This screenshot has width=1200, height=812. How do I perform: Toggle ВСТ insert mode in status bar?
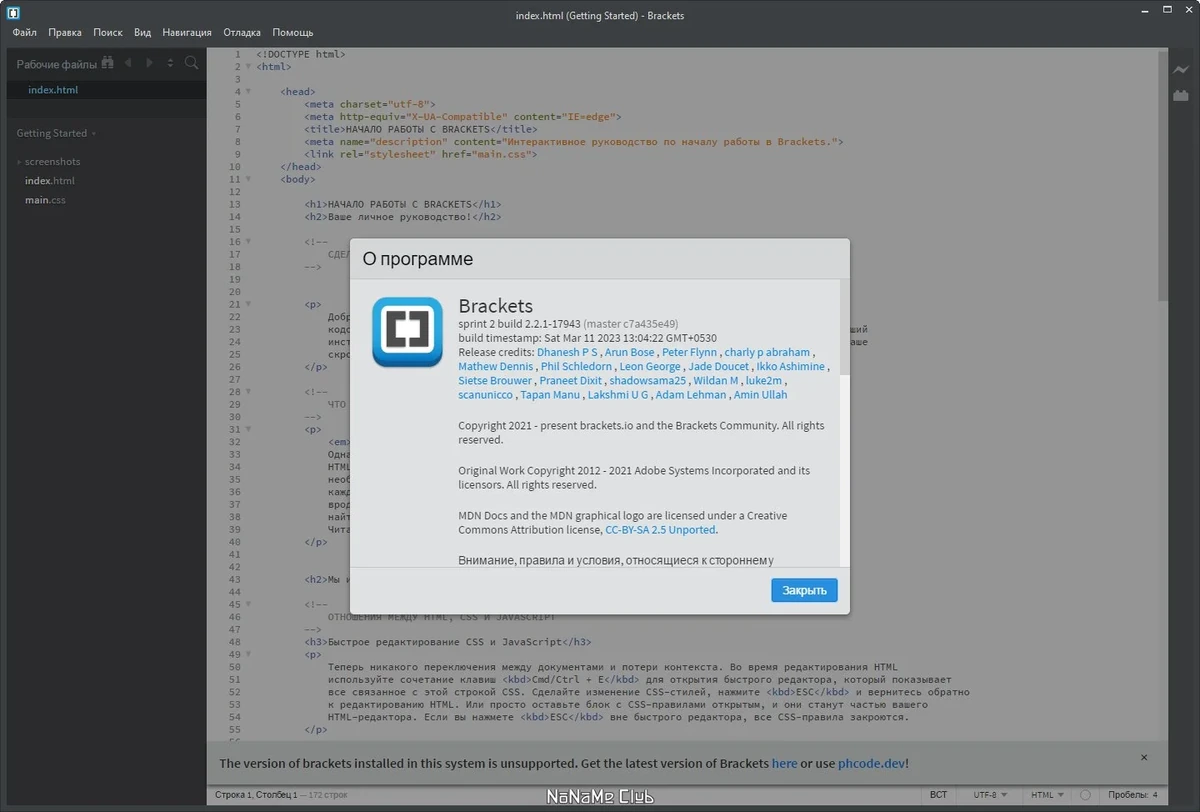(938, 795)
